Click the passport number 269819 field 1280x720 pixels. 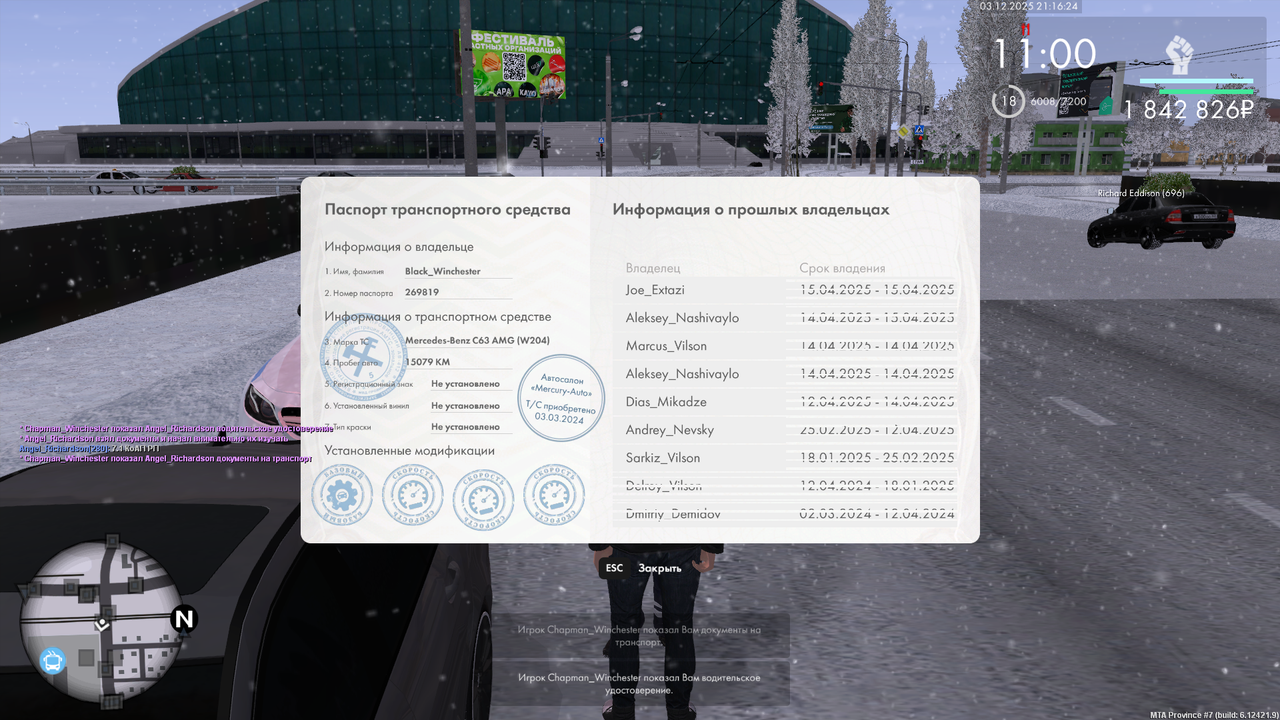421,290
